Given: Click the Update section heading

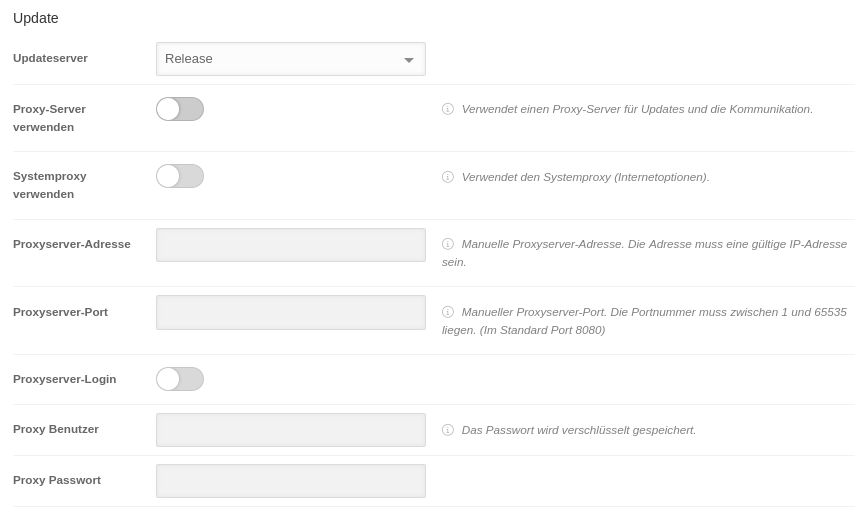Looking at the screenshot, I should tap(36, 18).
